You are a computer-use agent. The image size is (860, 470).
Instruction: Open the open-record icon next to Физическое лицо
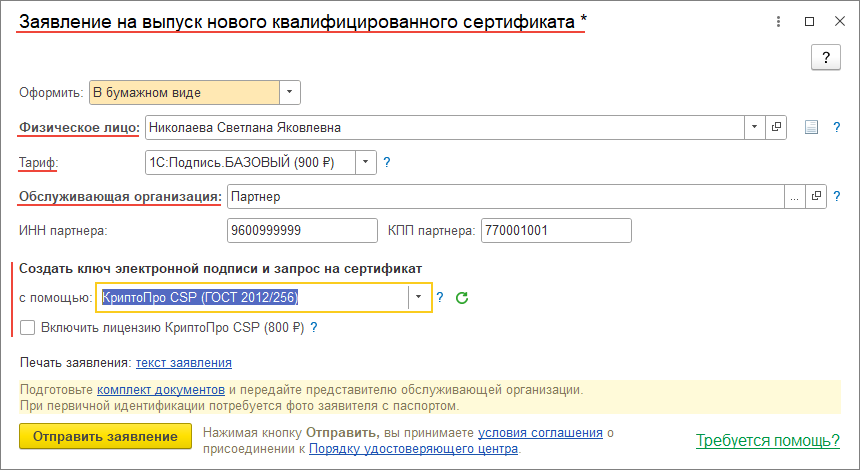point(775,128)
